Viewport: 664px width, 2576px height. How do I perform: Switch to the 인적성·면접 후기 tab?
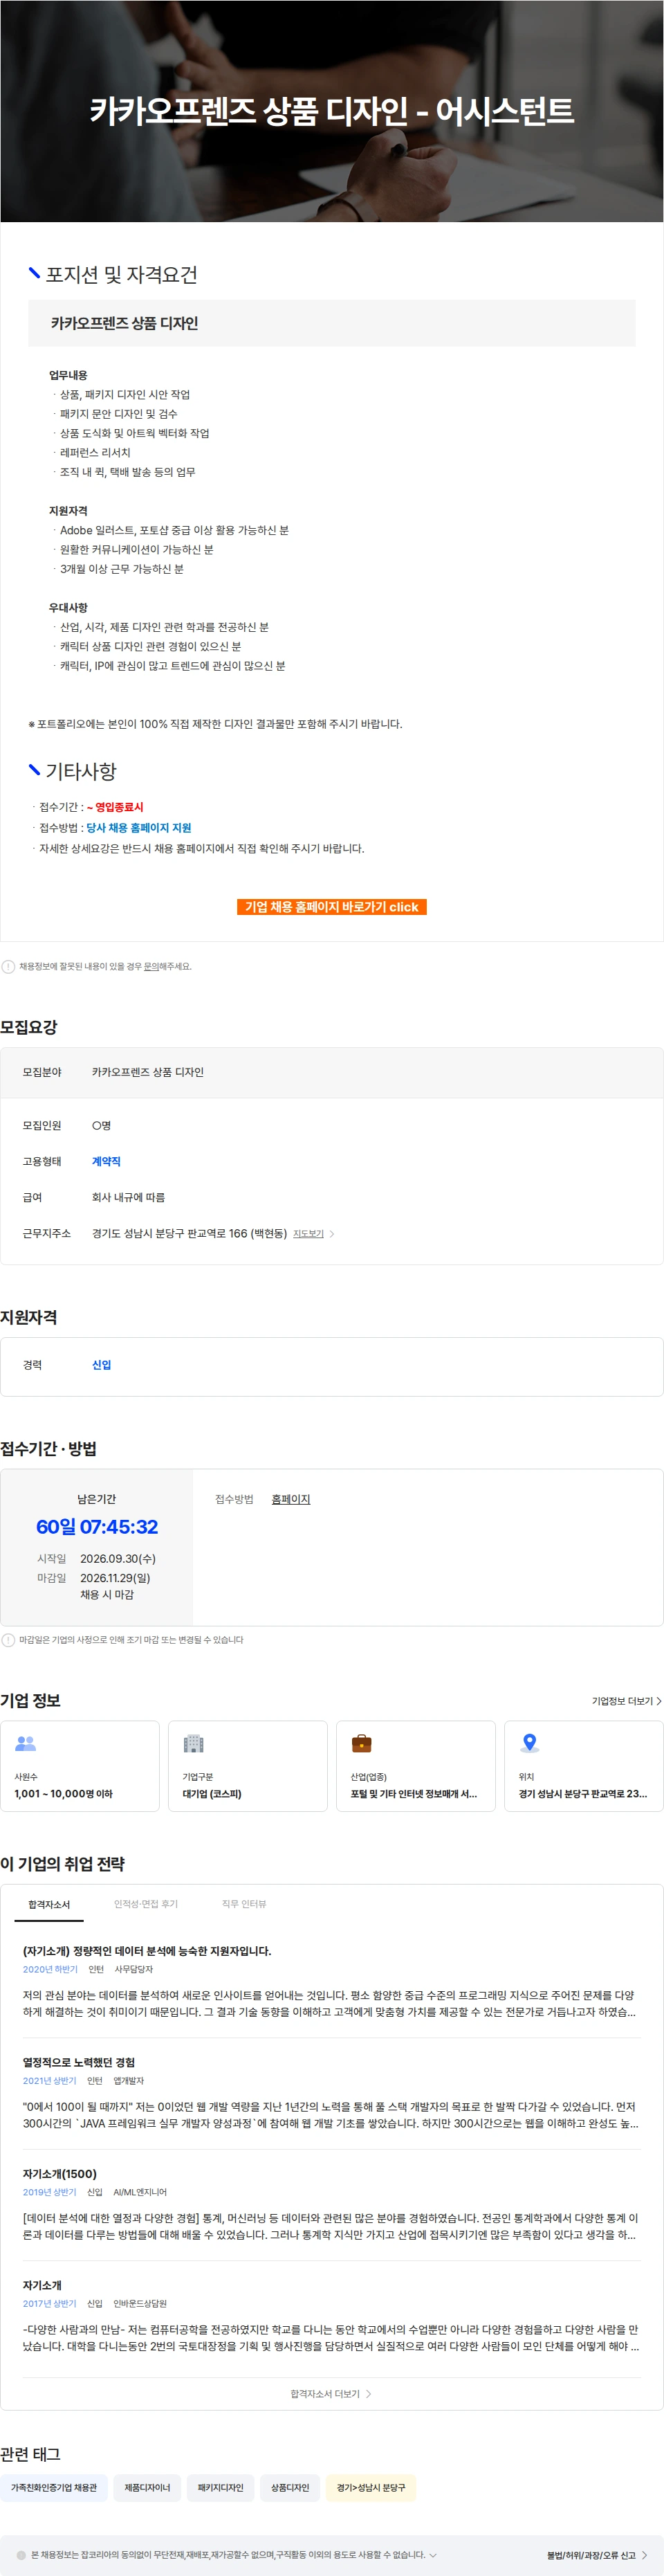(x=146, y=1904)
